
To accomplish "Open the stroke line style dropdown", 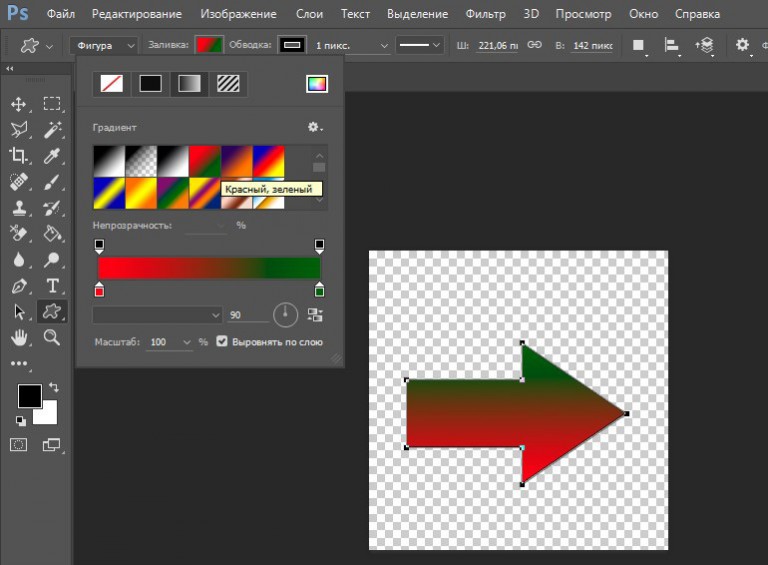I will coord(420,46).
